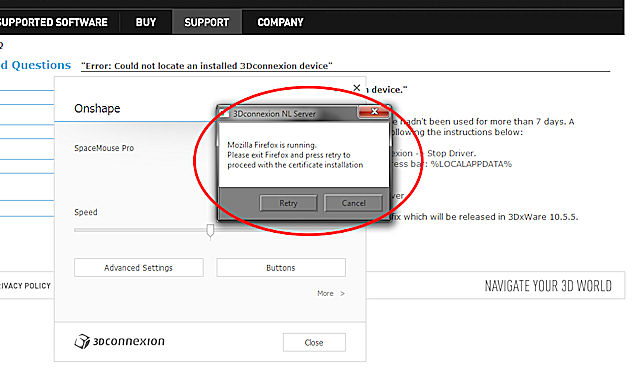Click Retry in the 3Dconnexion NL Server dialog
This screenshot has height=392, width=640.
click(288, 203)
